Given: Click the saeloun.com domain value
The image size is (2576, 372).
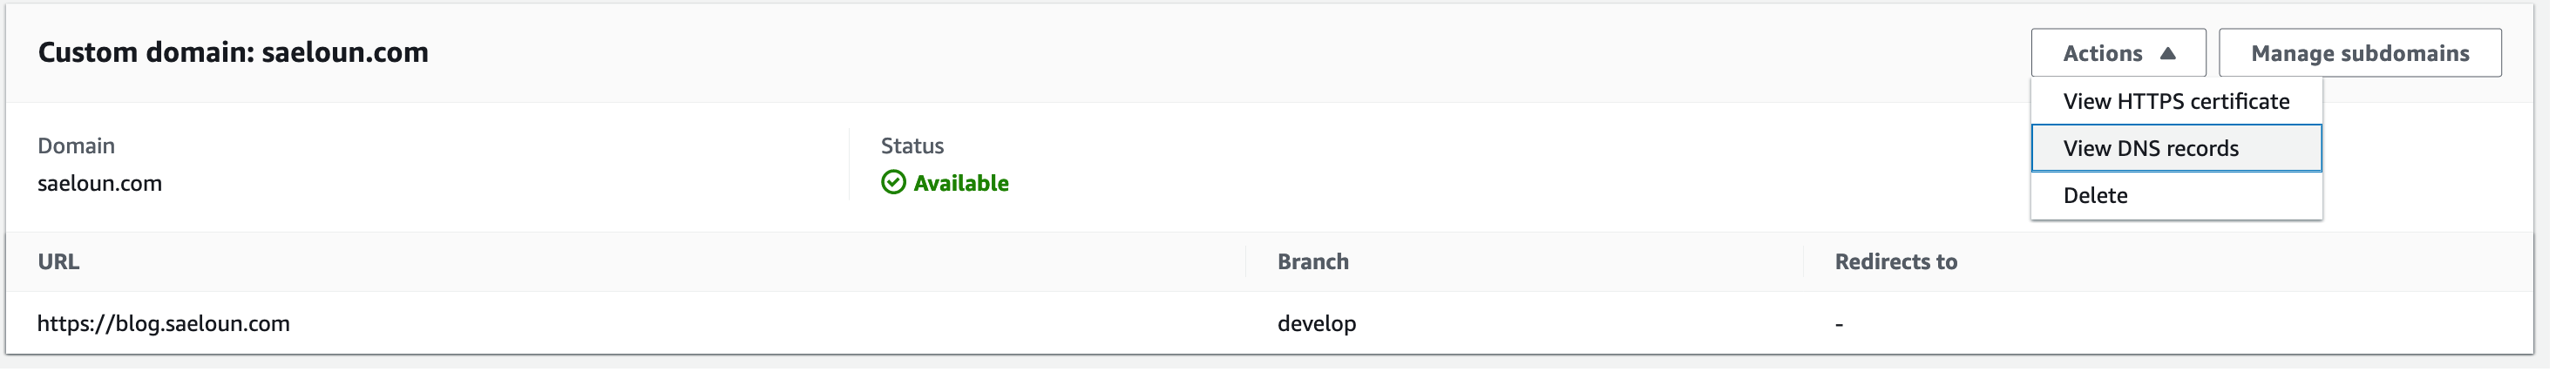Looking at the screenshot, I should click(99, 183).
